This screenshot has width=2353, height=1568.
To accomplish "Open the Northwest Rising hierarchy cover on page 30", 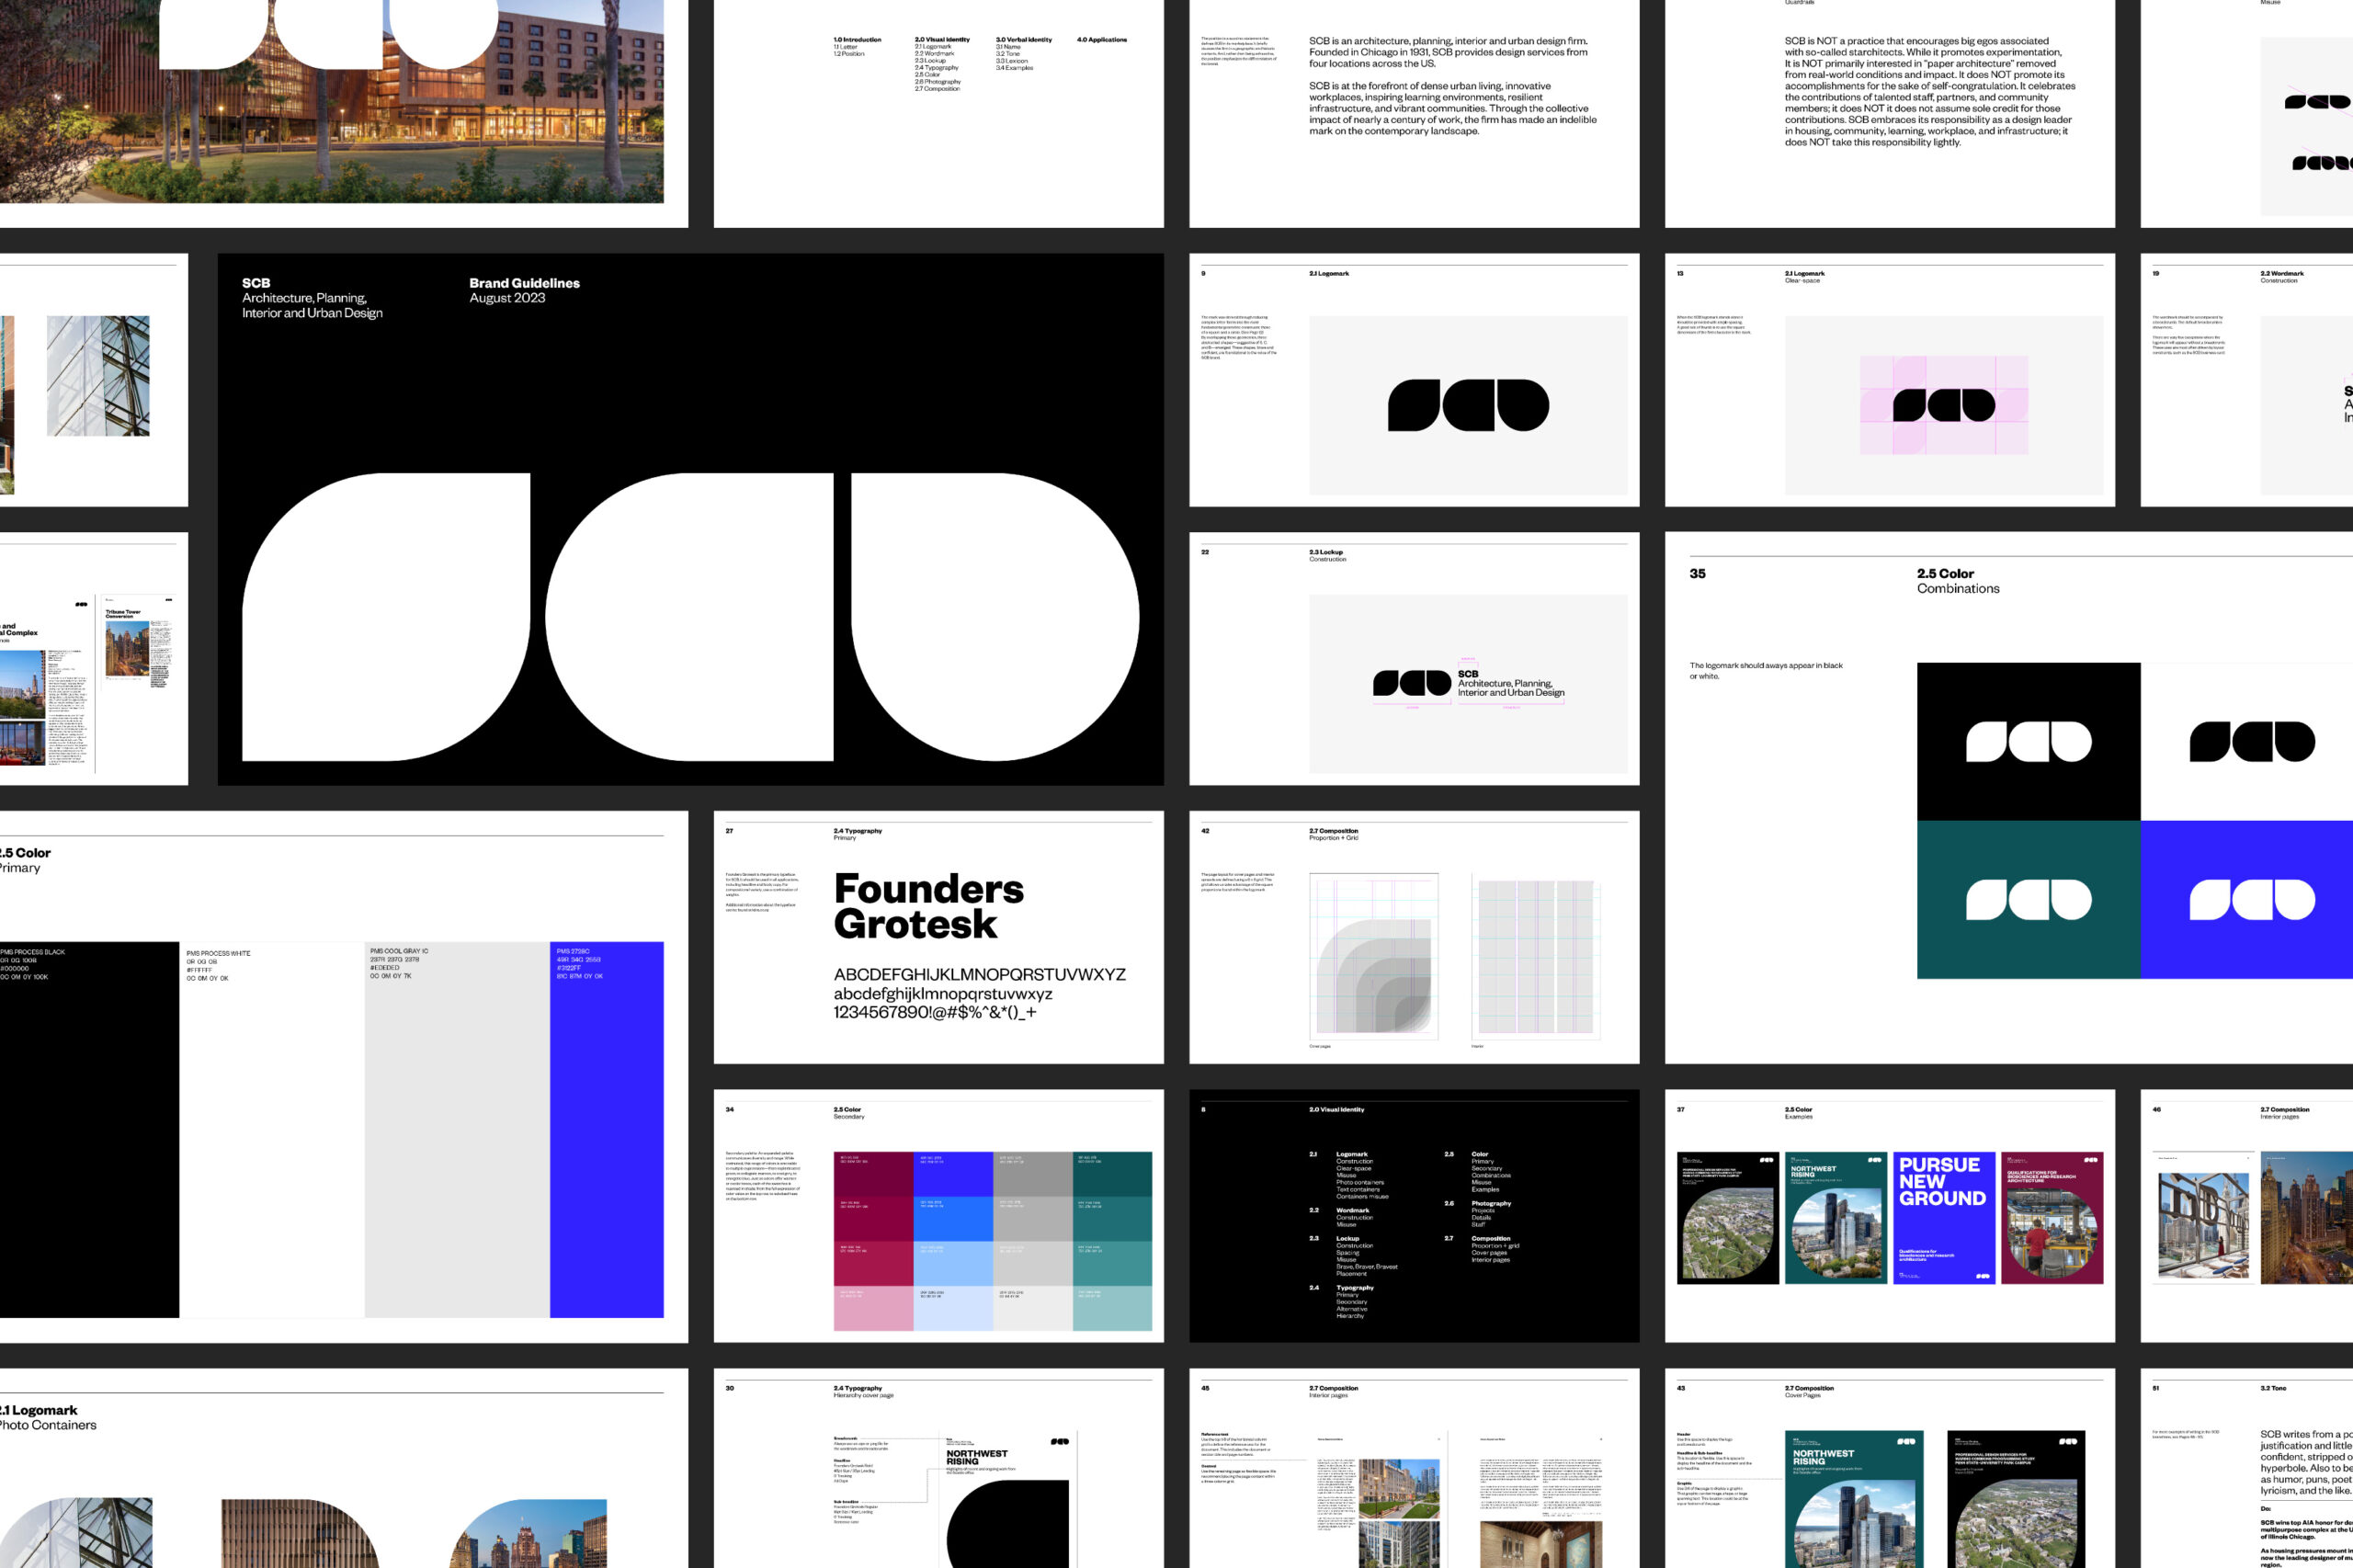I will point(1010,1499).
